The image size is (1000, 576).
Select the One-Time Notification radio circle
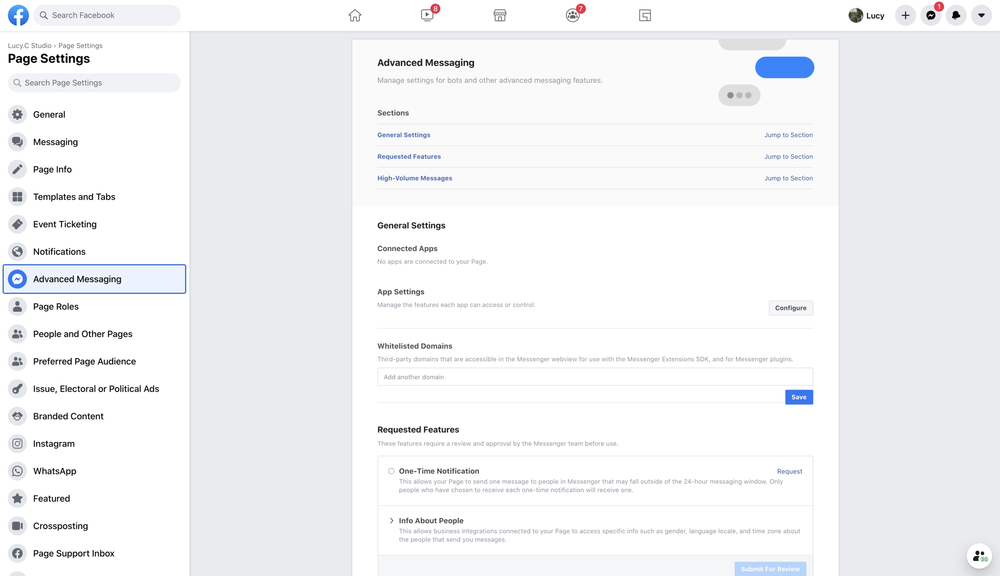coord(391,471)
